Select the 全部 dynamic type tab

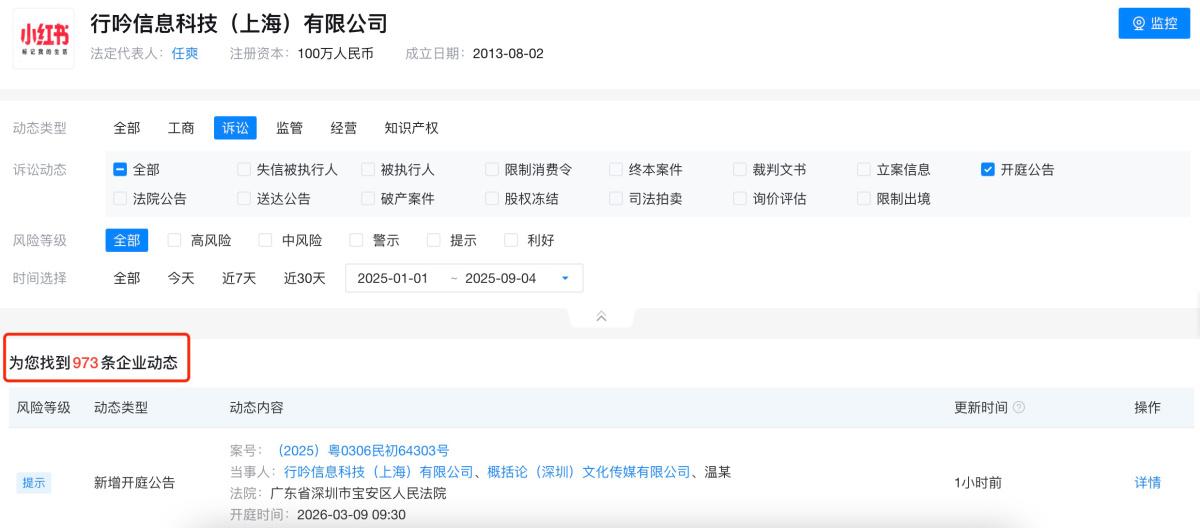[x=127, y=128]
